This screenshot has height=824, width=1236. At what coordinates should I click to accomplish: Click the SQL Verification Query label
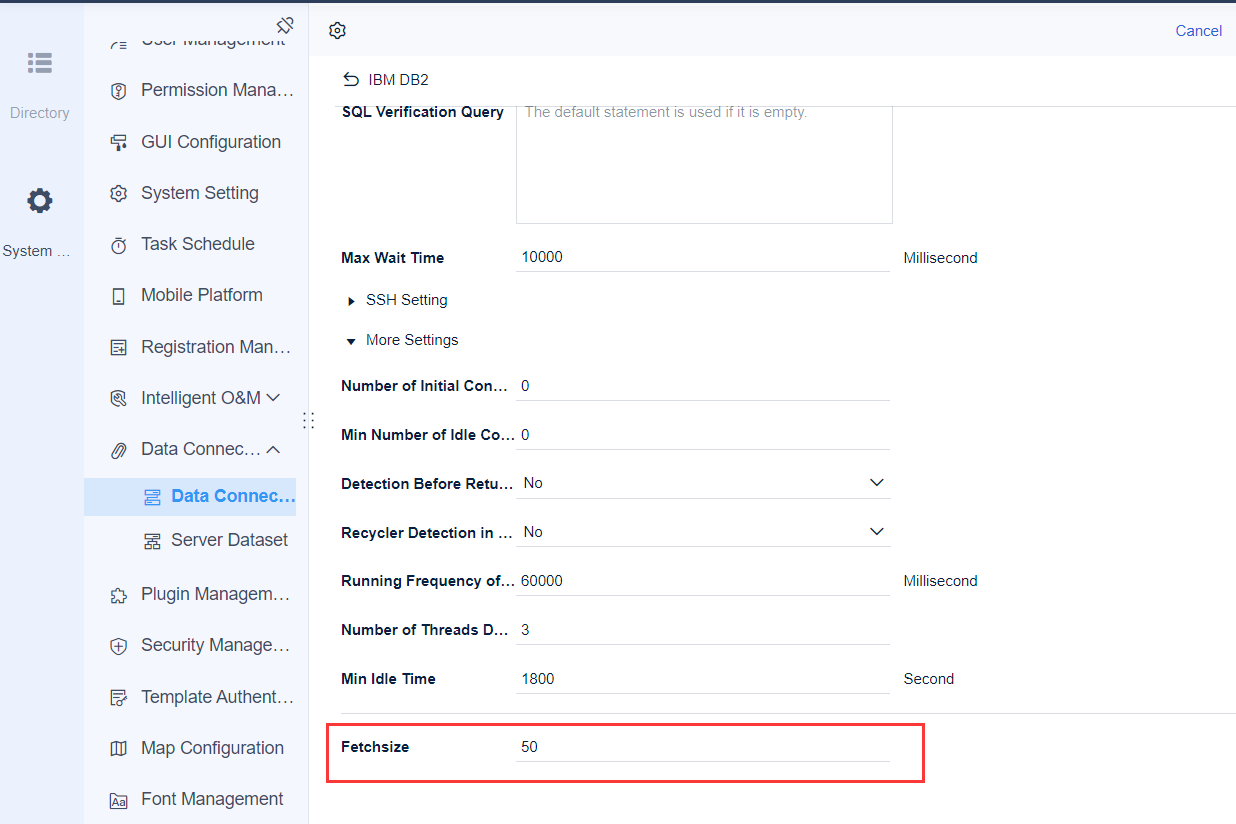pos(423,112)
